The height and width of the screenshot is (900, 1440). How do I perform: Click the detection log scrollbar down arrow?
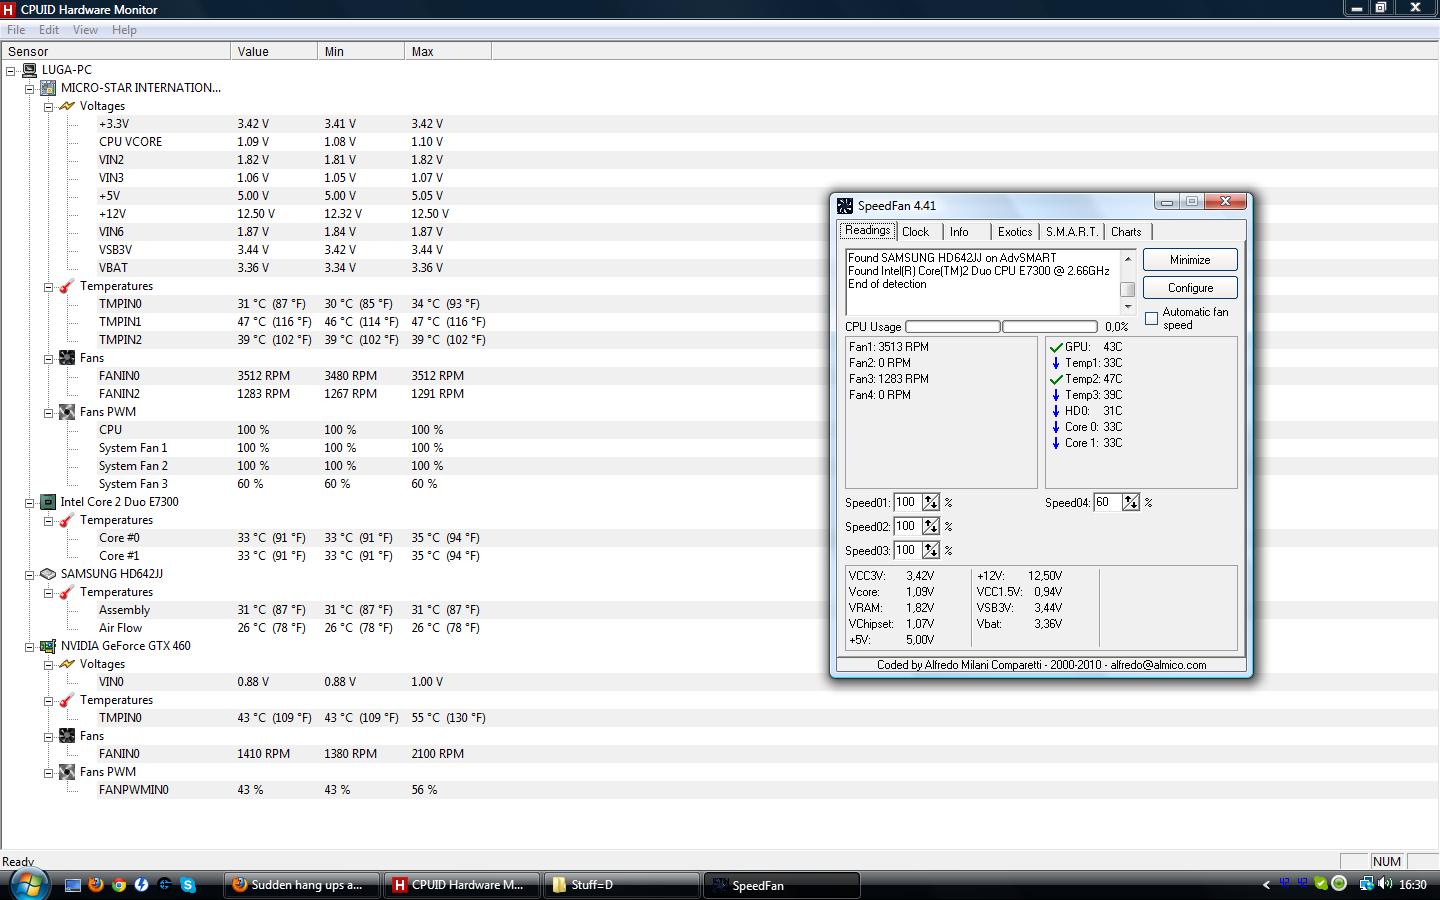pyautogui.click(x=1128, y=307)
